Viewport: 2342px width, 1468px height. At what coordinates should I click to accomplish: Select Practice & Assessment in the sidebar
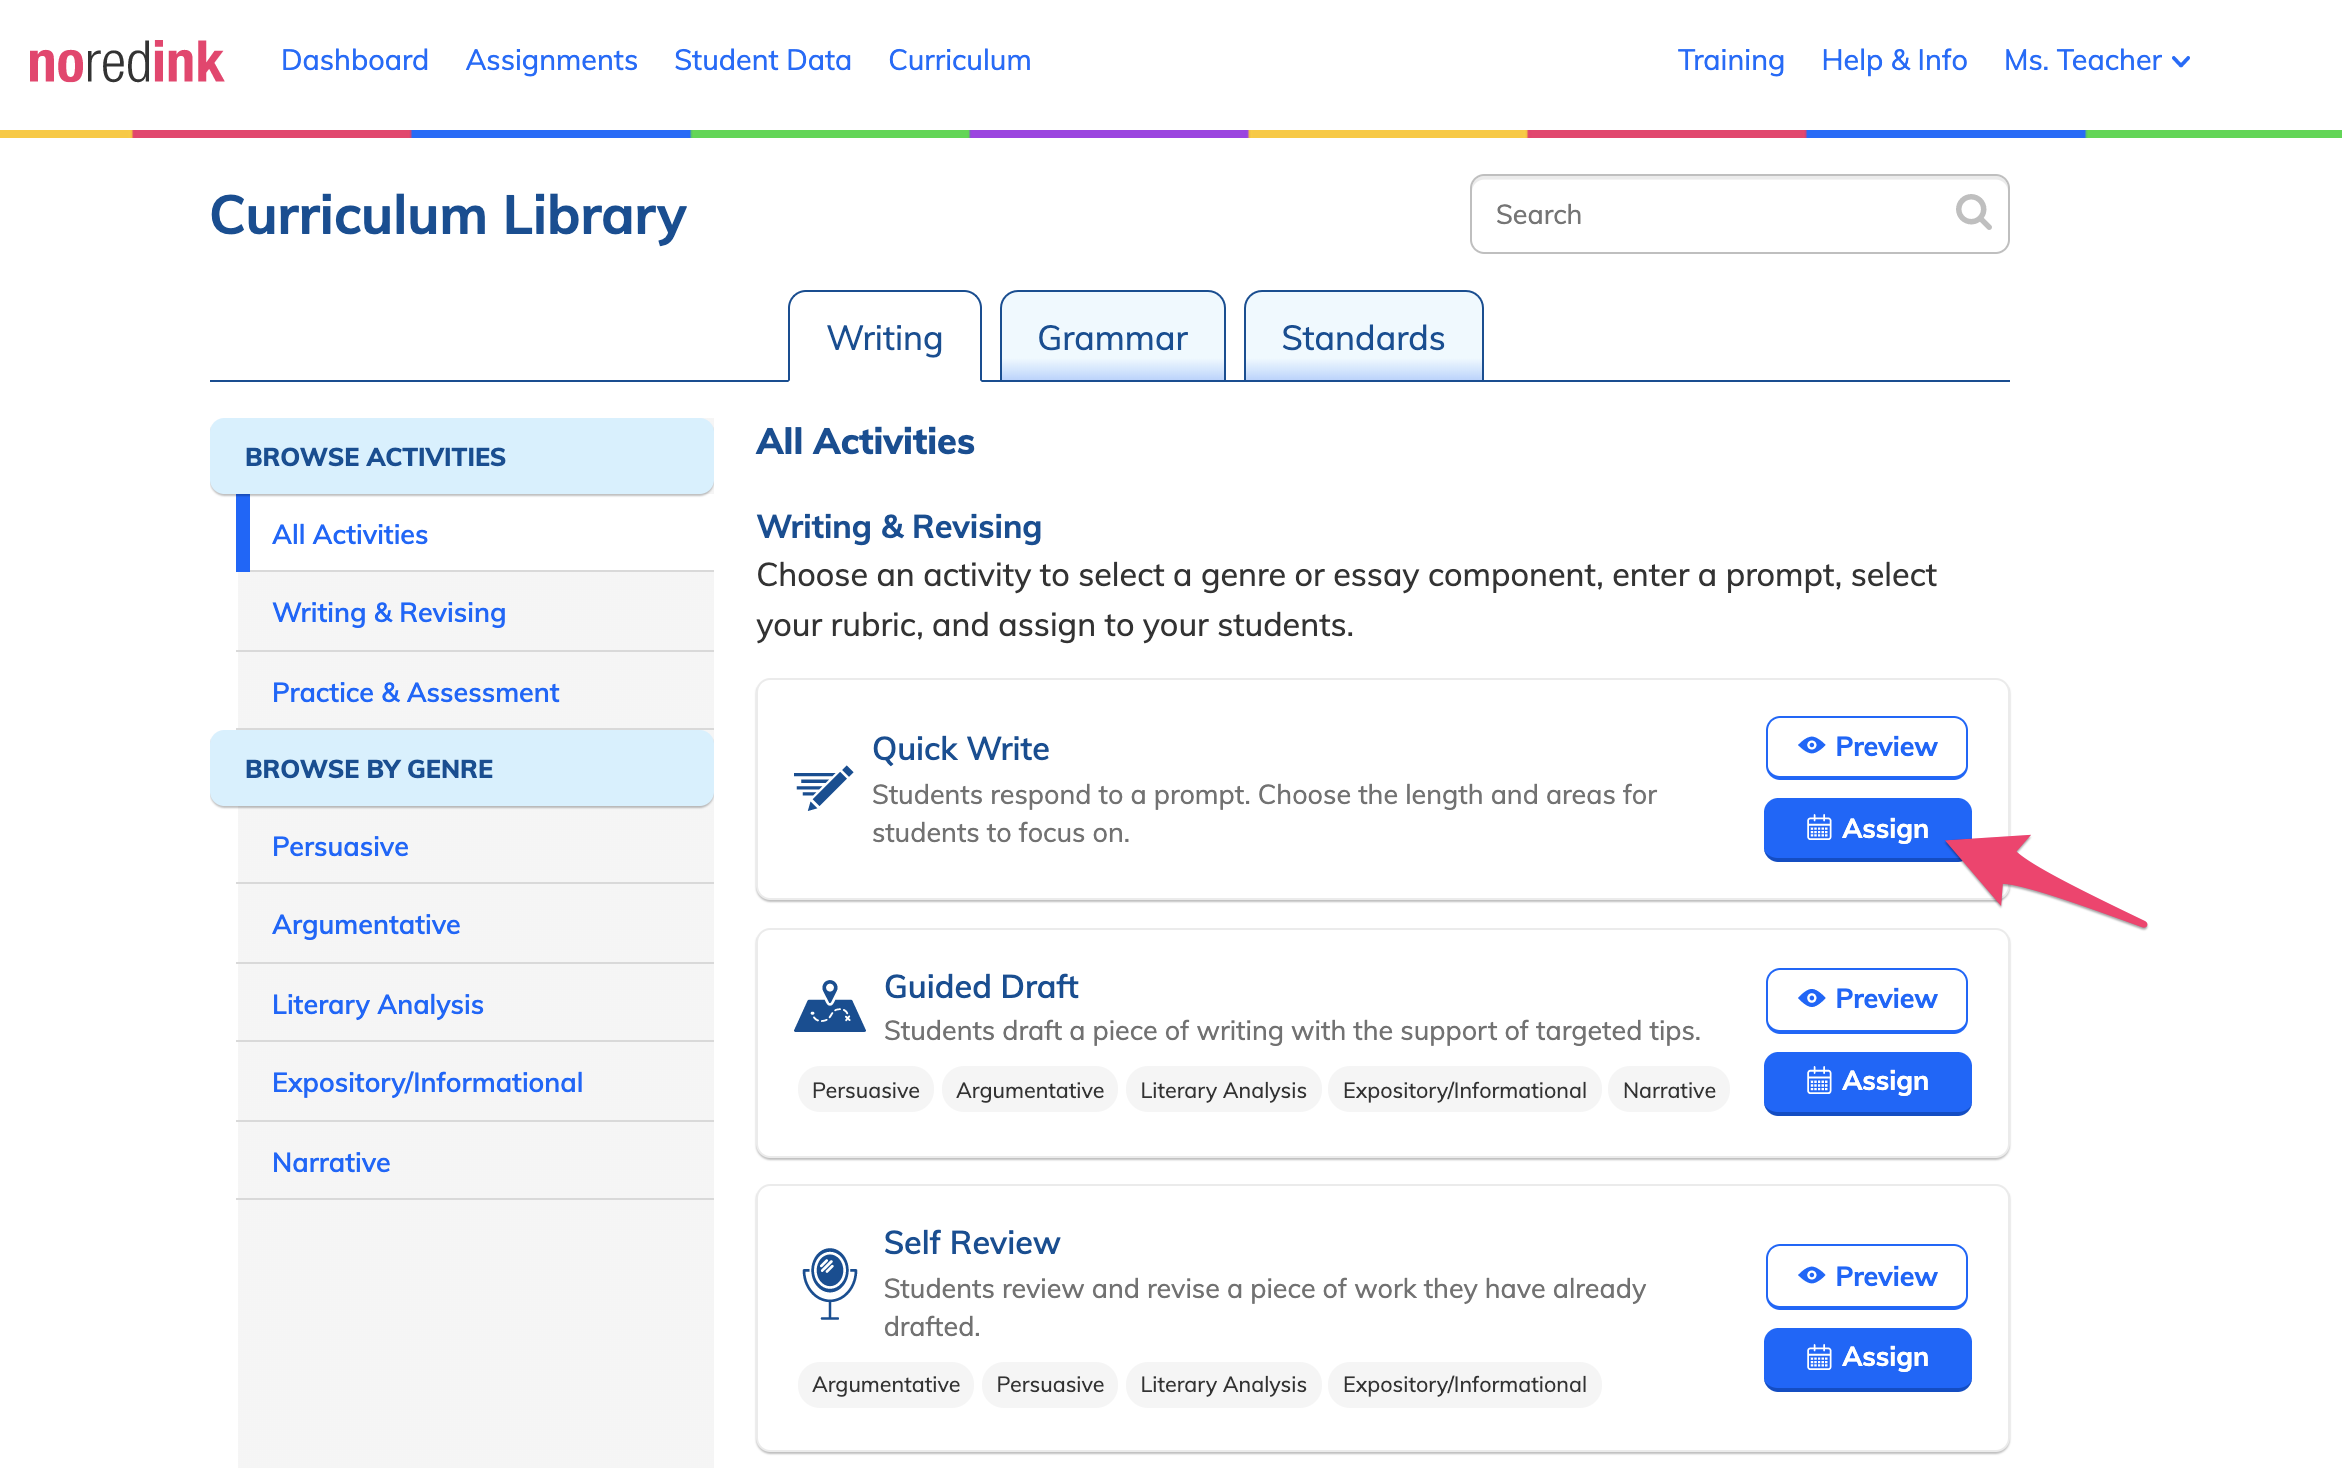coord(475,692)
